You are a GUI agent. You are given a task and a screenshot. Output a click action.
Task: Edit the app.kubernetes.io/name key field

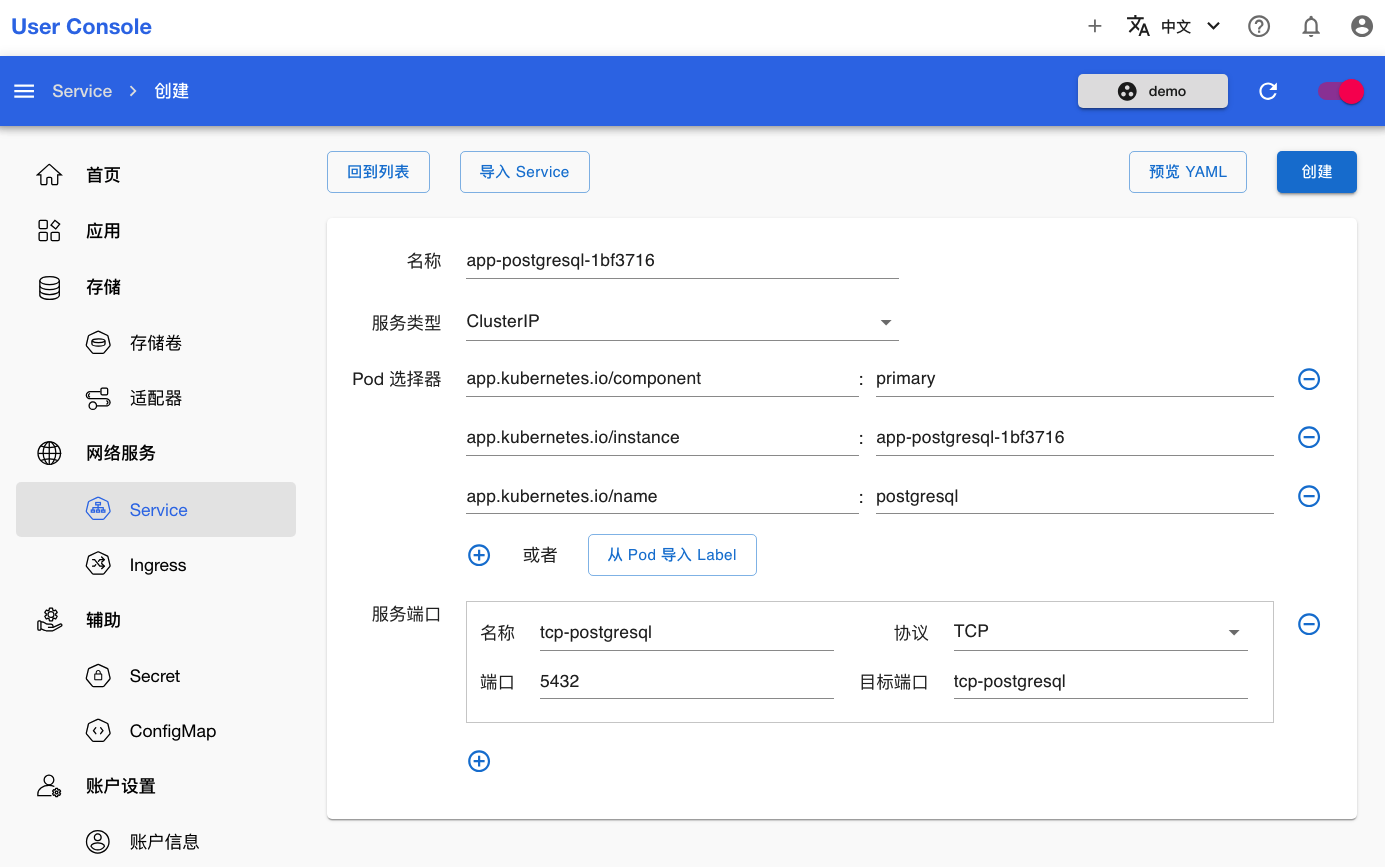tap(662, 496)
